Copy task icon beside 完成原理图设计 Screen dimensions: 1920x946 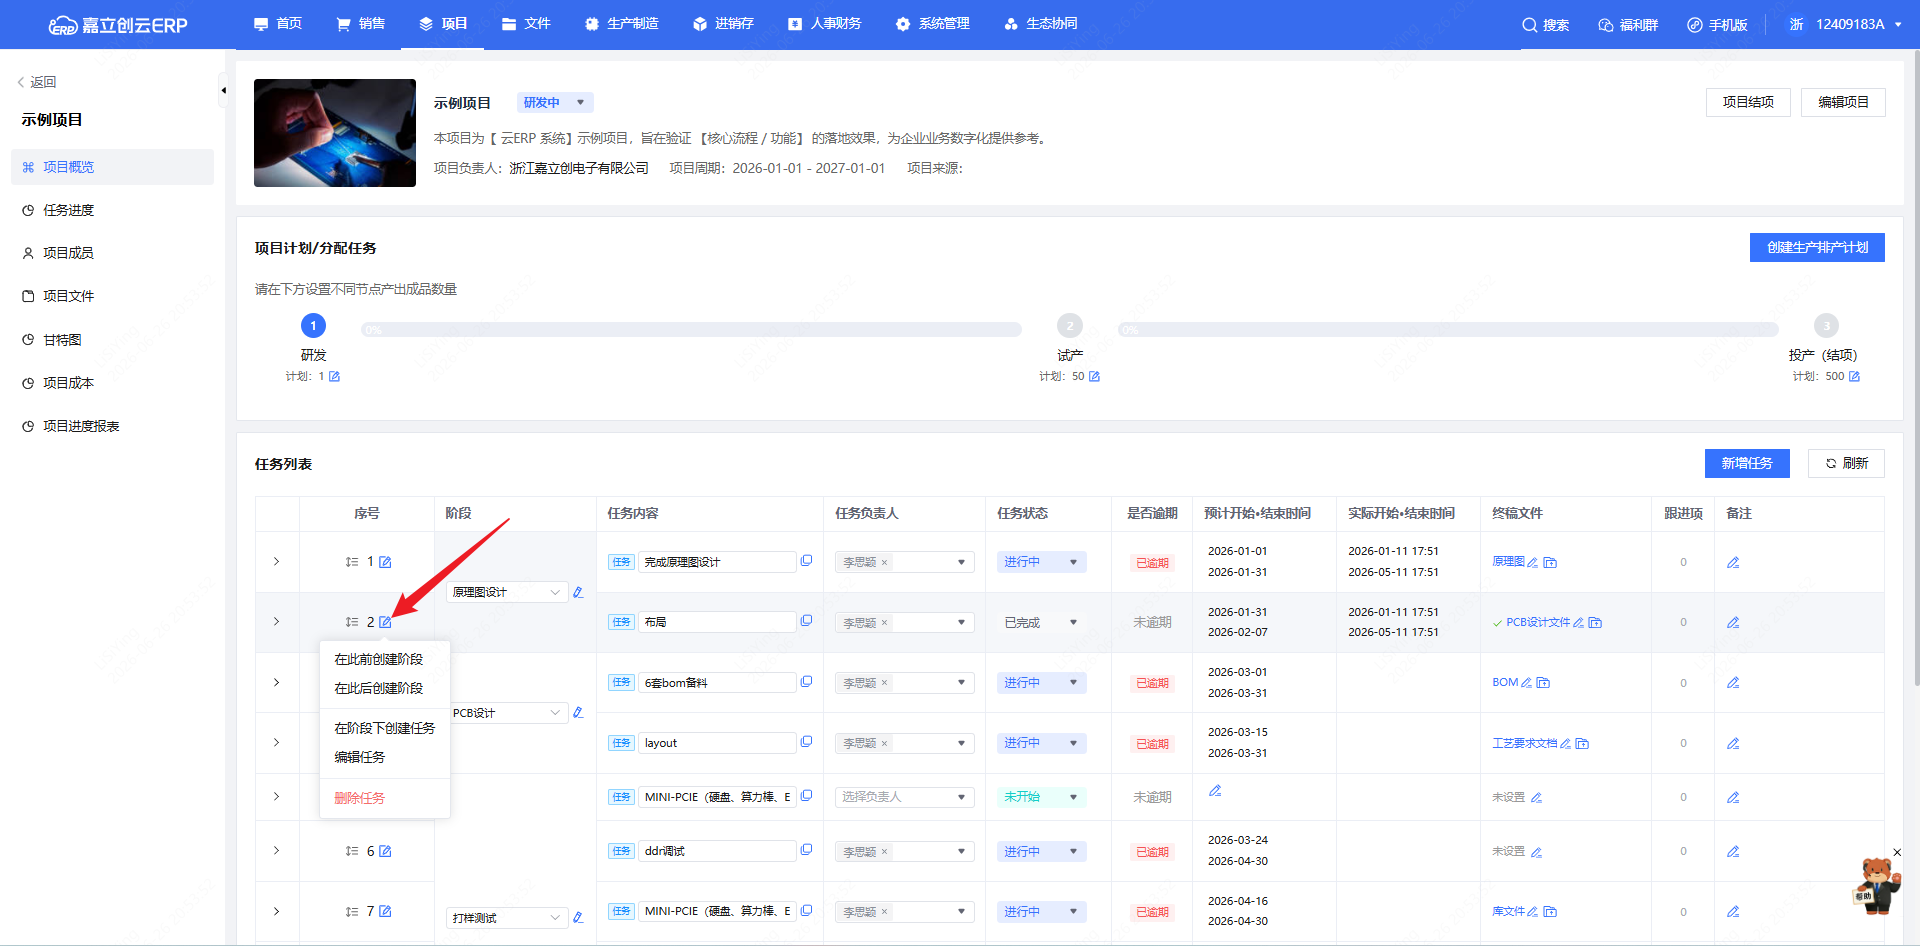tap(806, 561)
